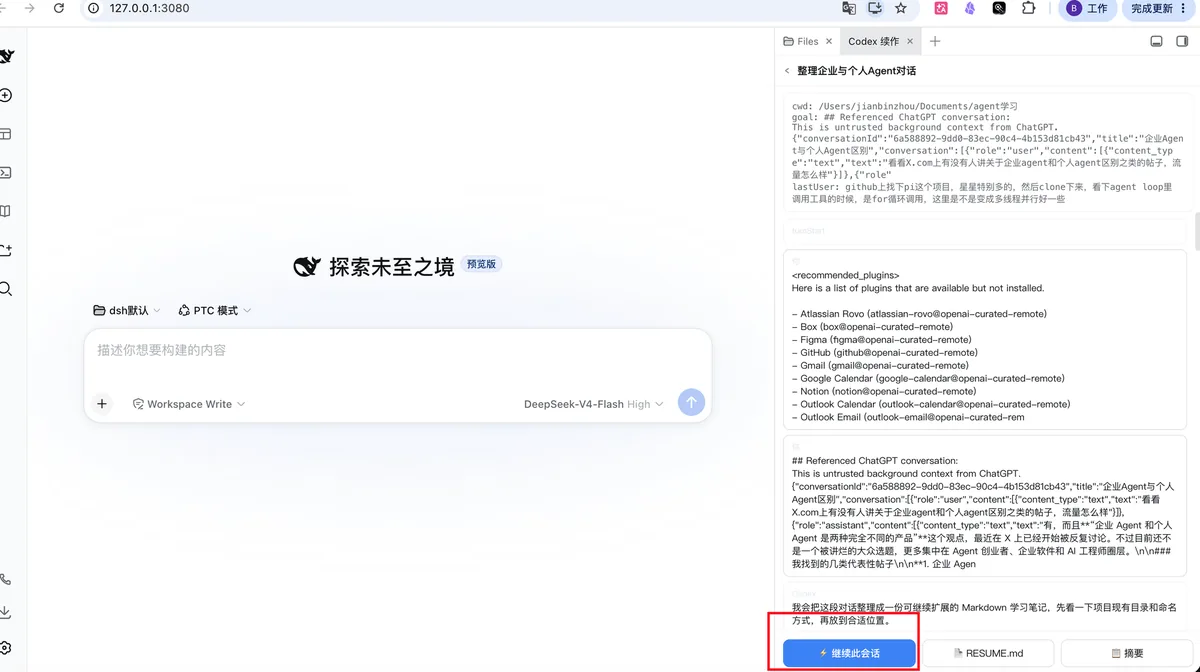
Task: Go back using chevron beside 整理企业与个人Agent对话
Action: tap(787, 71)
